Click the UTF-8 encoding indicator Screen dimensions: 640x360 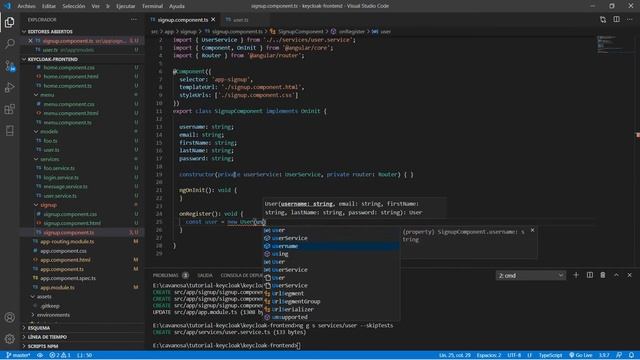click(514, 355)
